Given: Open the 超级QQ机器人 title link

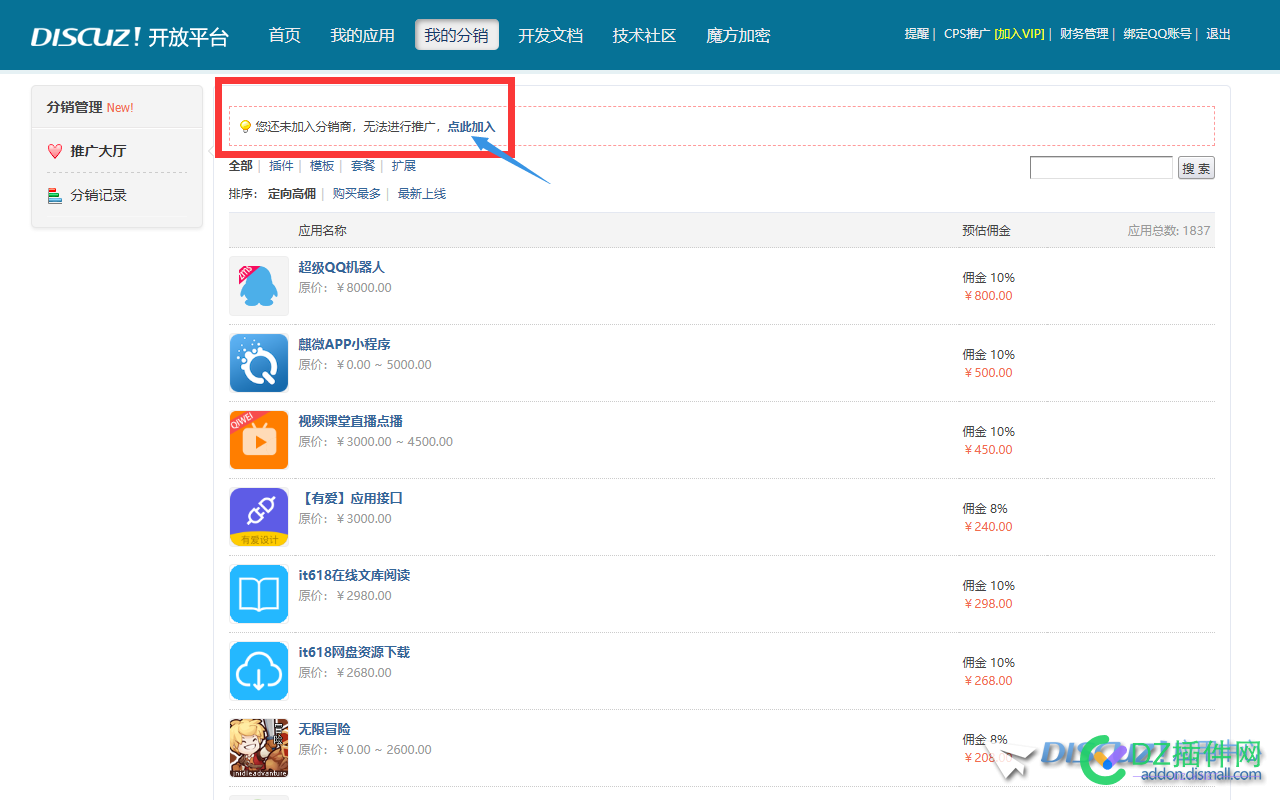Looking at the screenshot, I should coord(341,267).
